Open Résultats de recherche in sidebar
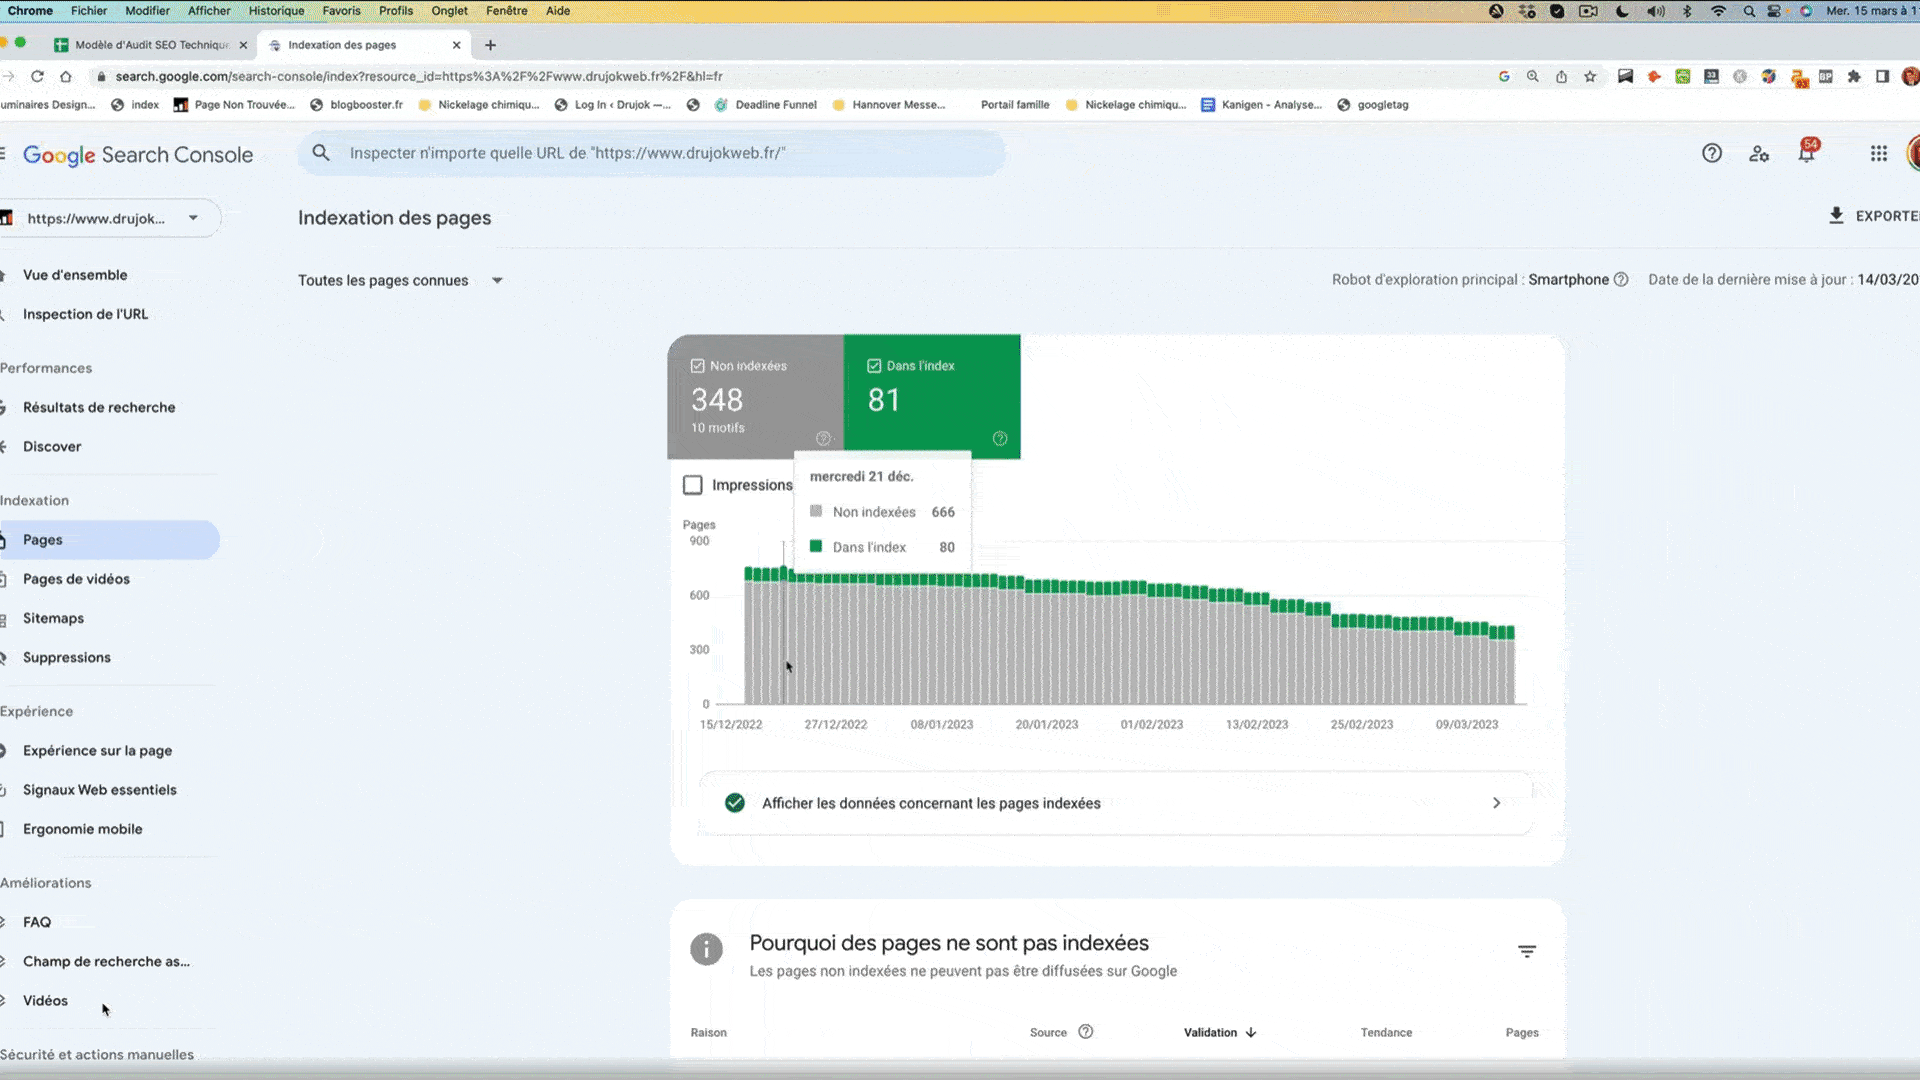 (99, 407)
